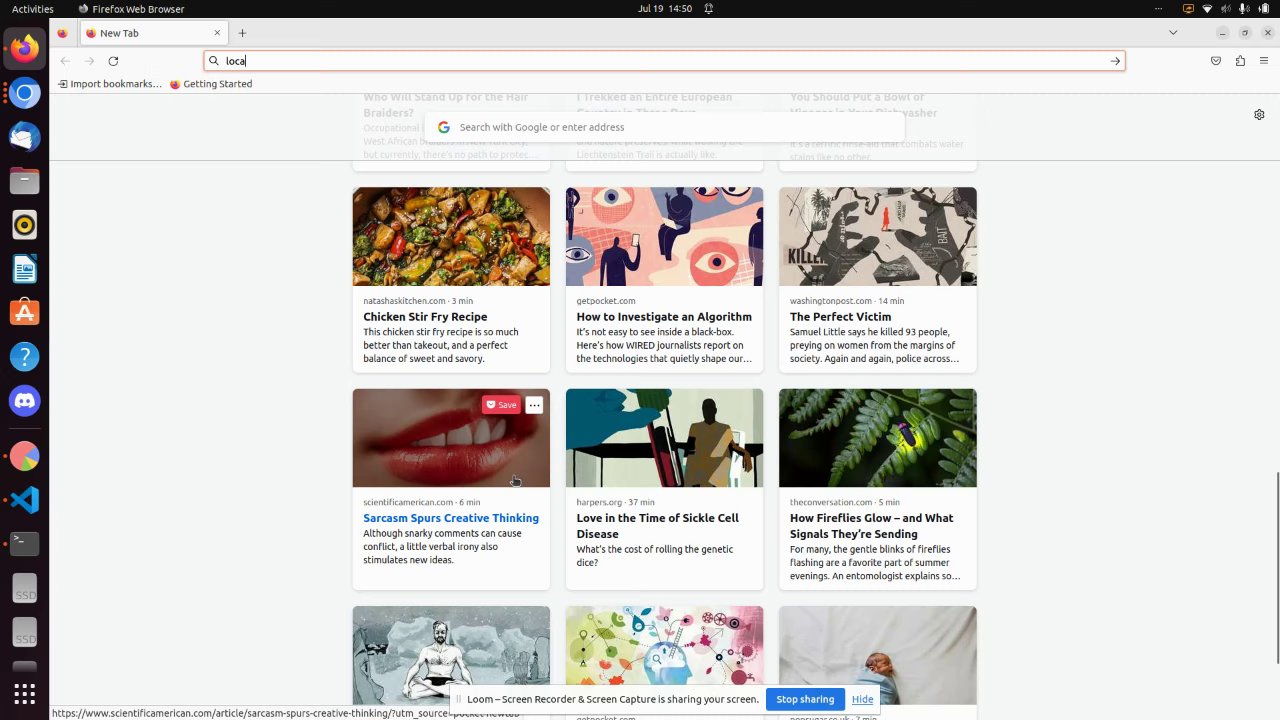Screen dimensions: 1280x720
Task: Show Applications grid in the dock
Action: [x=25, y=693]
